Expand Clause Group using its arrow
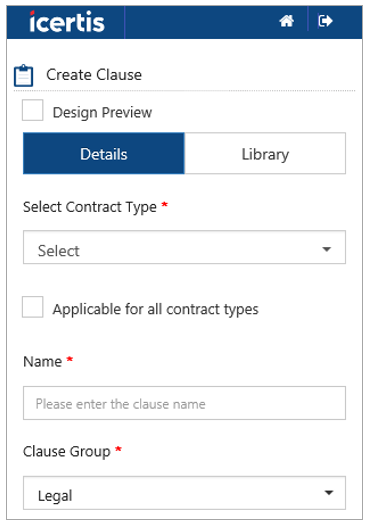371x526 pixels. [x=329, y=492]
